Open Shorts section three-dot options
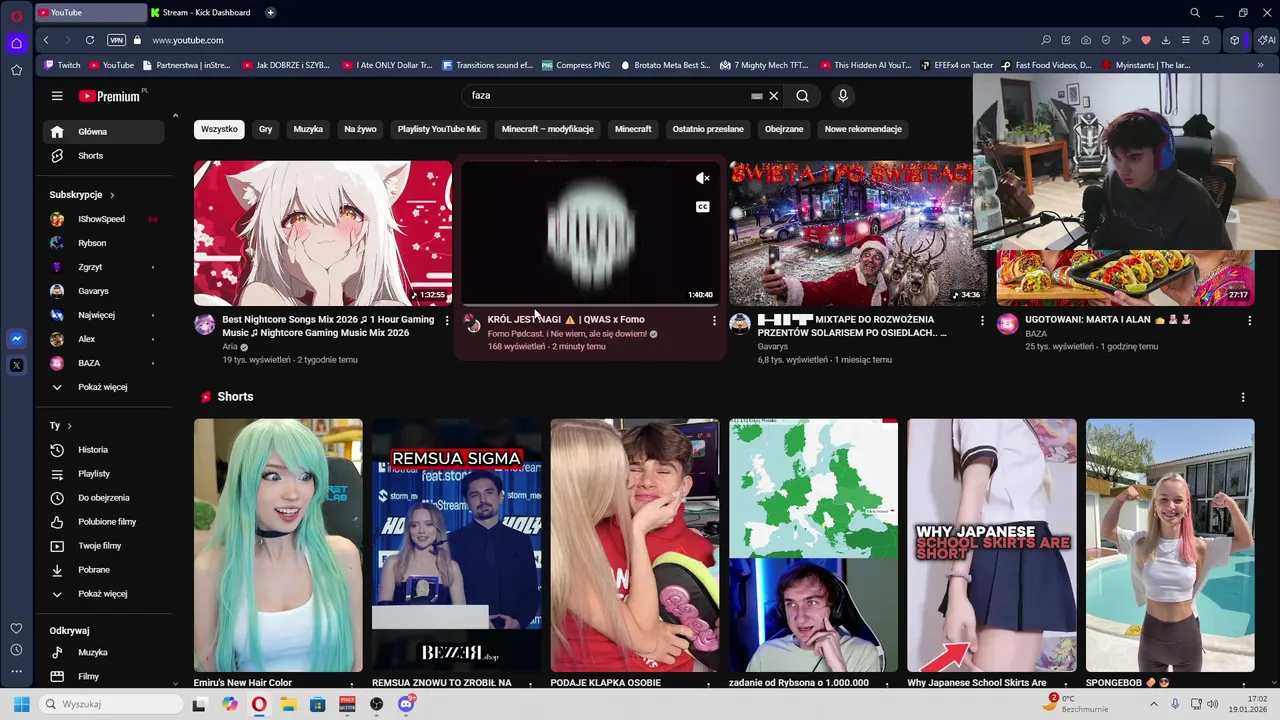This screenshot has height=720, width=1280. click(x=1243, y=397)
